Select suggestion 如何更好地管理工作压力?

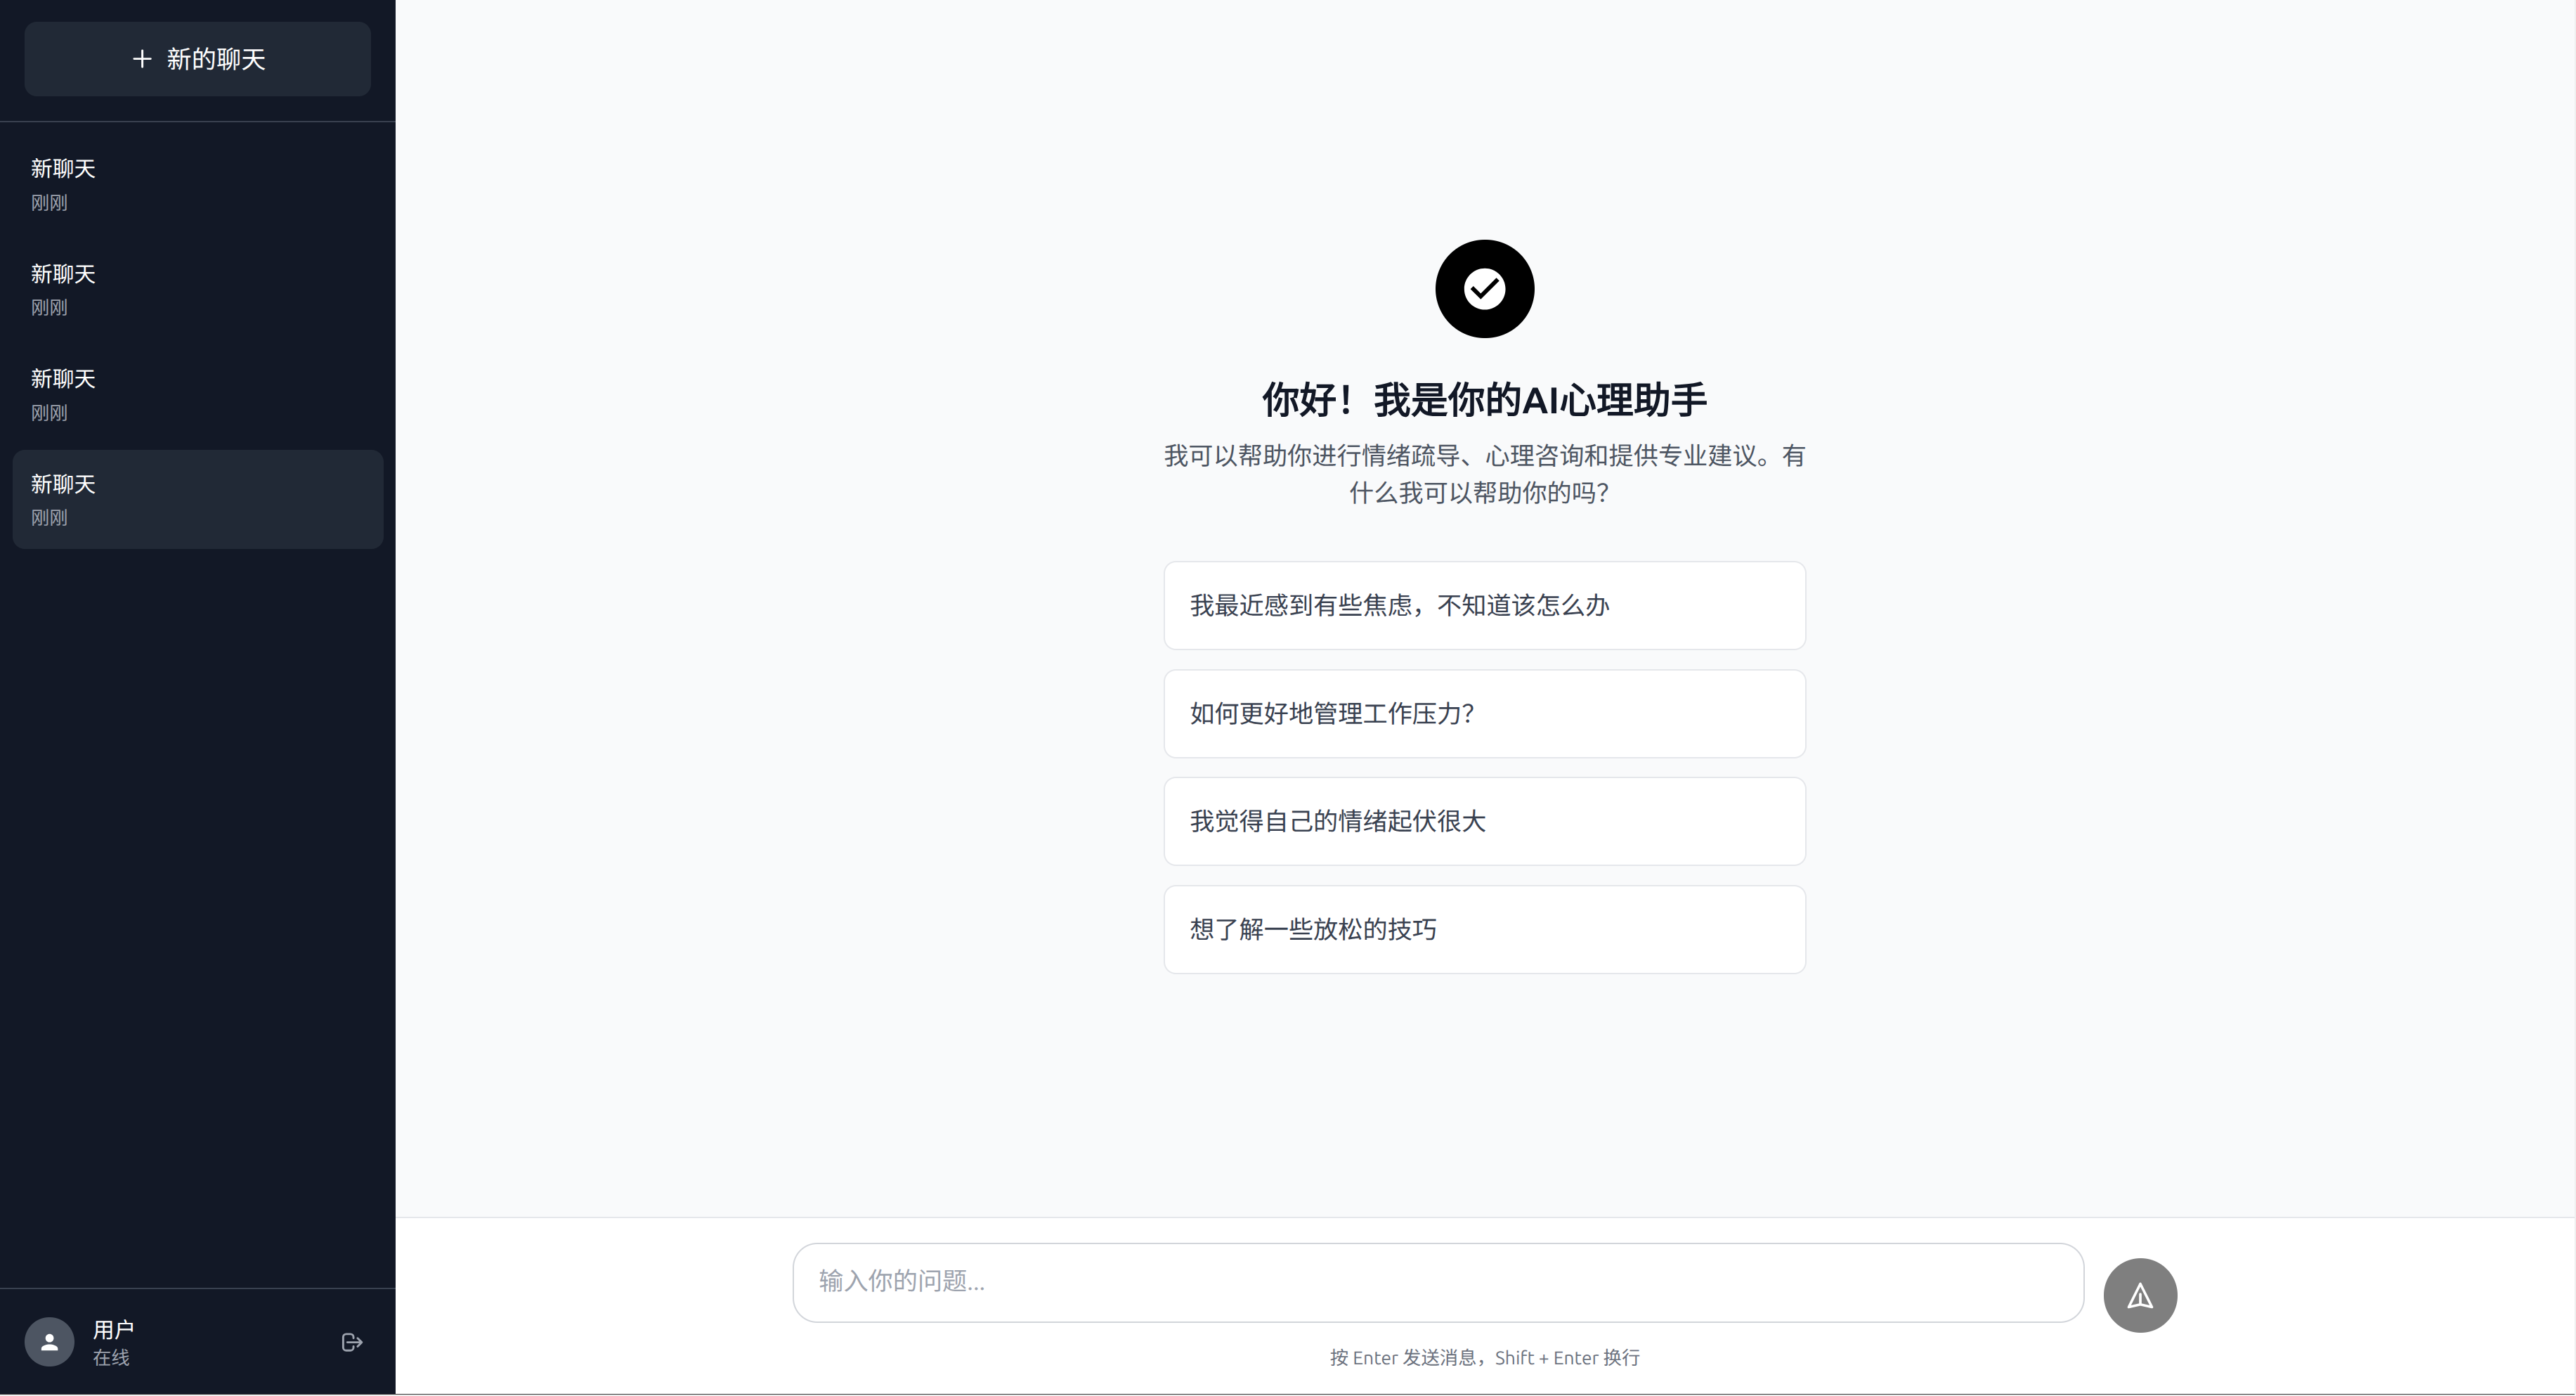point(1484,713)
